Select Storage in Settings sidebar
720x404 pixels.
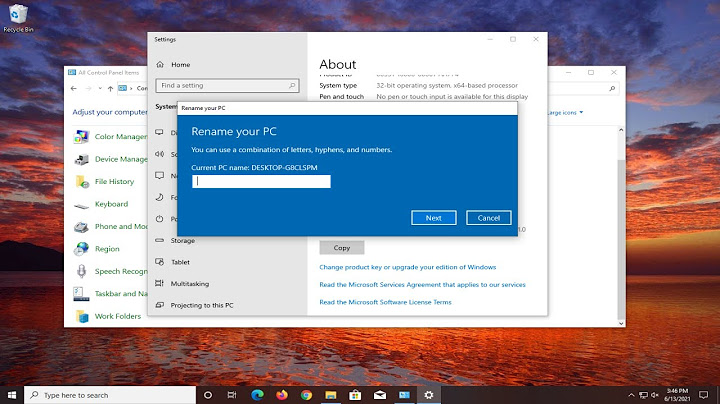pyautogui.click(x=183, y=241)
